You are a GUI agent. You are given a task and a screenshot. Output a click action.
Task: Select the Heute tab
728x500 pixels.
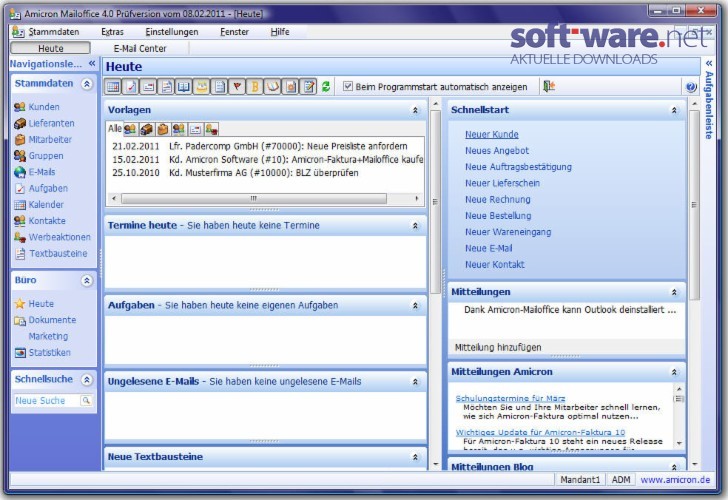[51, 48]
